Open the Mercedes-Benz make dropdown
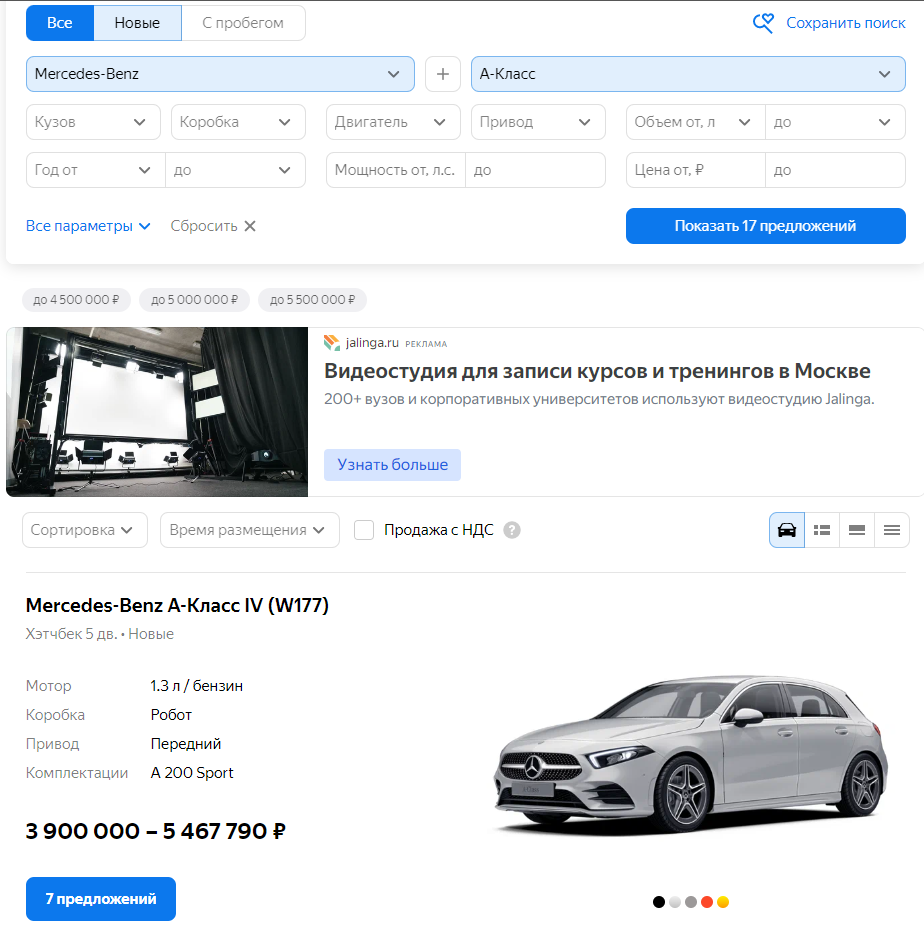This screenshot has width=924, height=928. [x=220, y=74]
